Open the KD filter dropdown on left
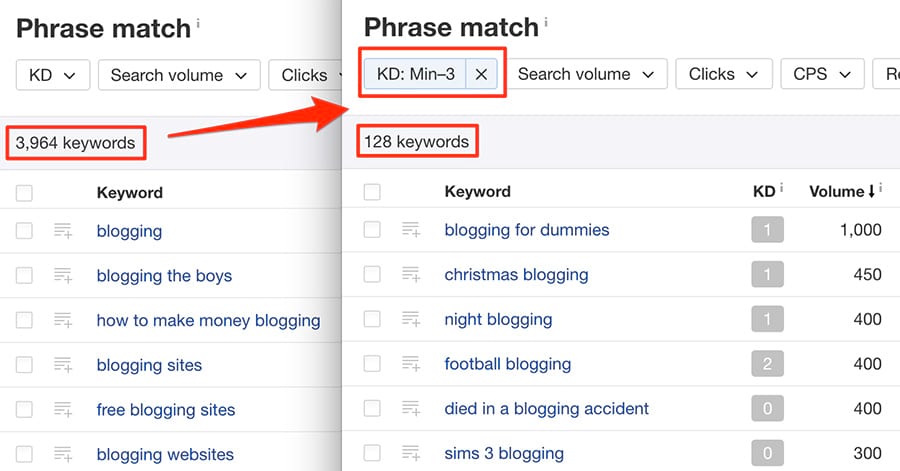The width and height of the screenshot is (900, 471). pos(53,75)
